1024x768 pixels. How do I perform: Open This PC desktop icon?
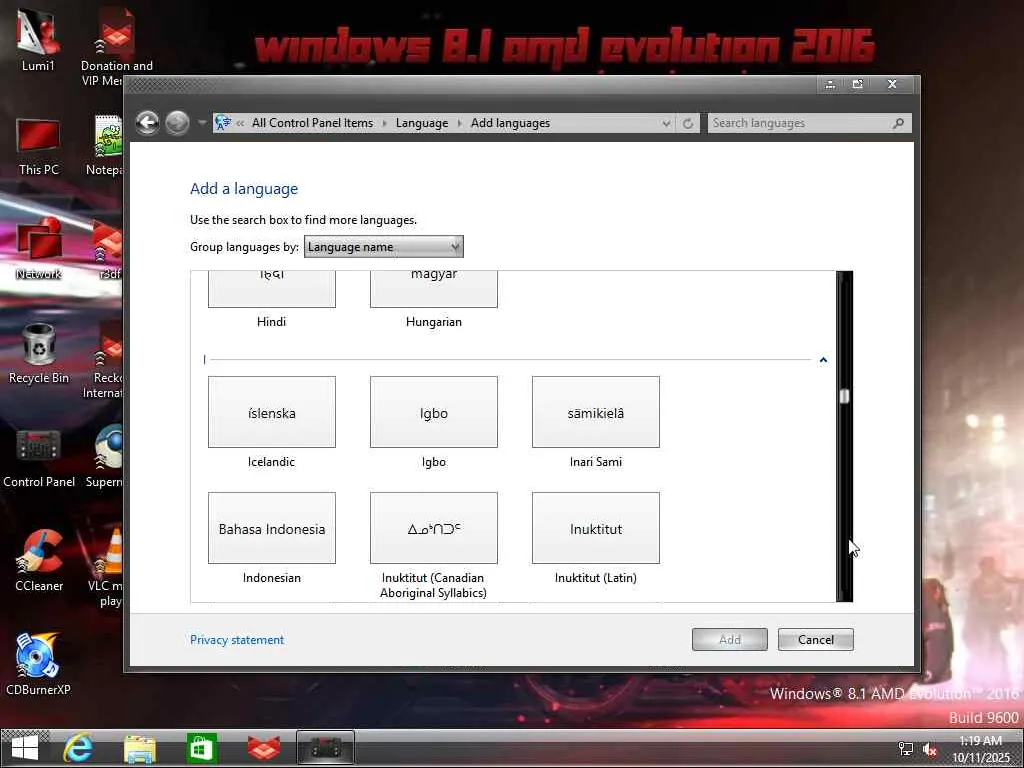(x=38, y=147)
